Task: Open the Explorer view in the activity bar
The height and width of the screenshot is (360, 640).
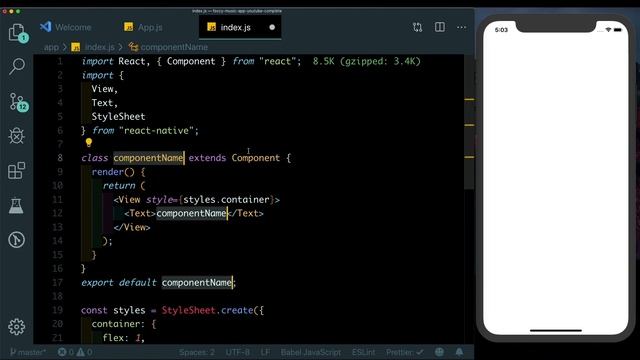Action: click(x=17, y=33)
